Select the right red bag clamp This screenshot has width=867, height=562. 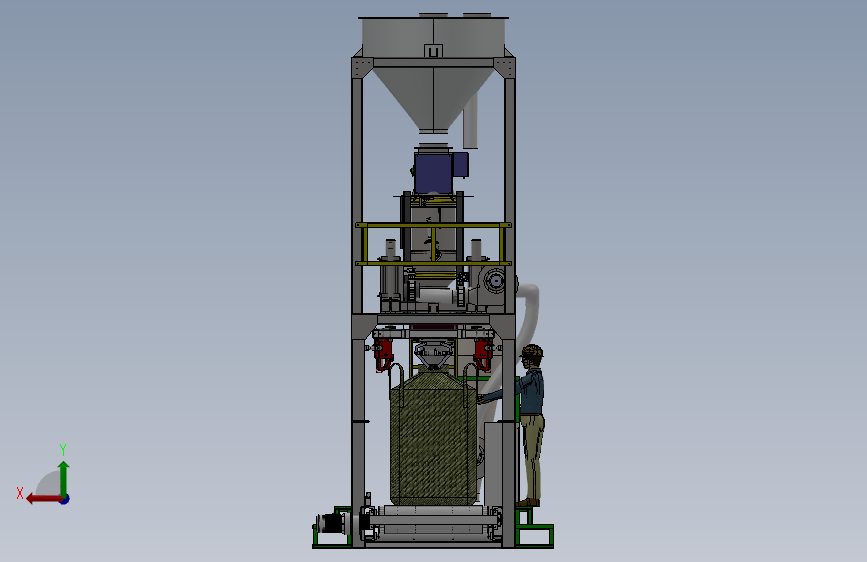[x=483, y=354]
